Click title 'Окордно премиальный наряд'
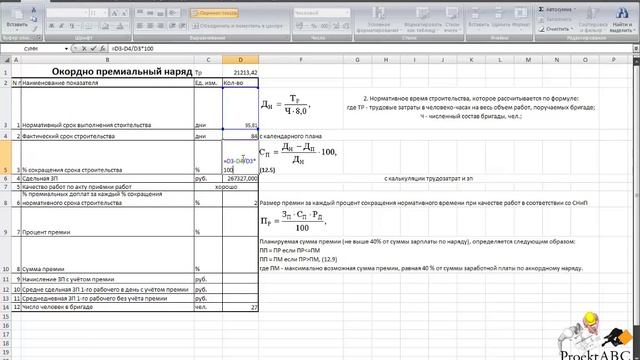The height and width of the screenshot is (360, 640). point(122,72)
